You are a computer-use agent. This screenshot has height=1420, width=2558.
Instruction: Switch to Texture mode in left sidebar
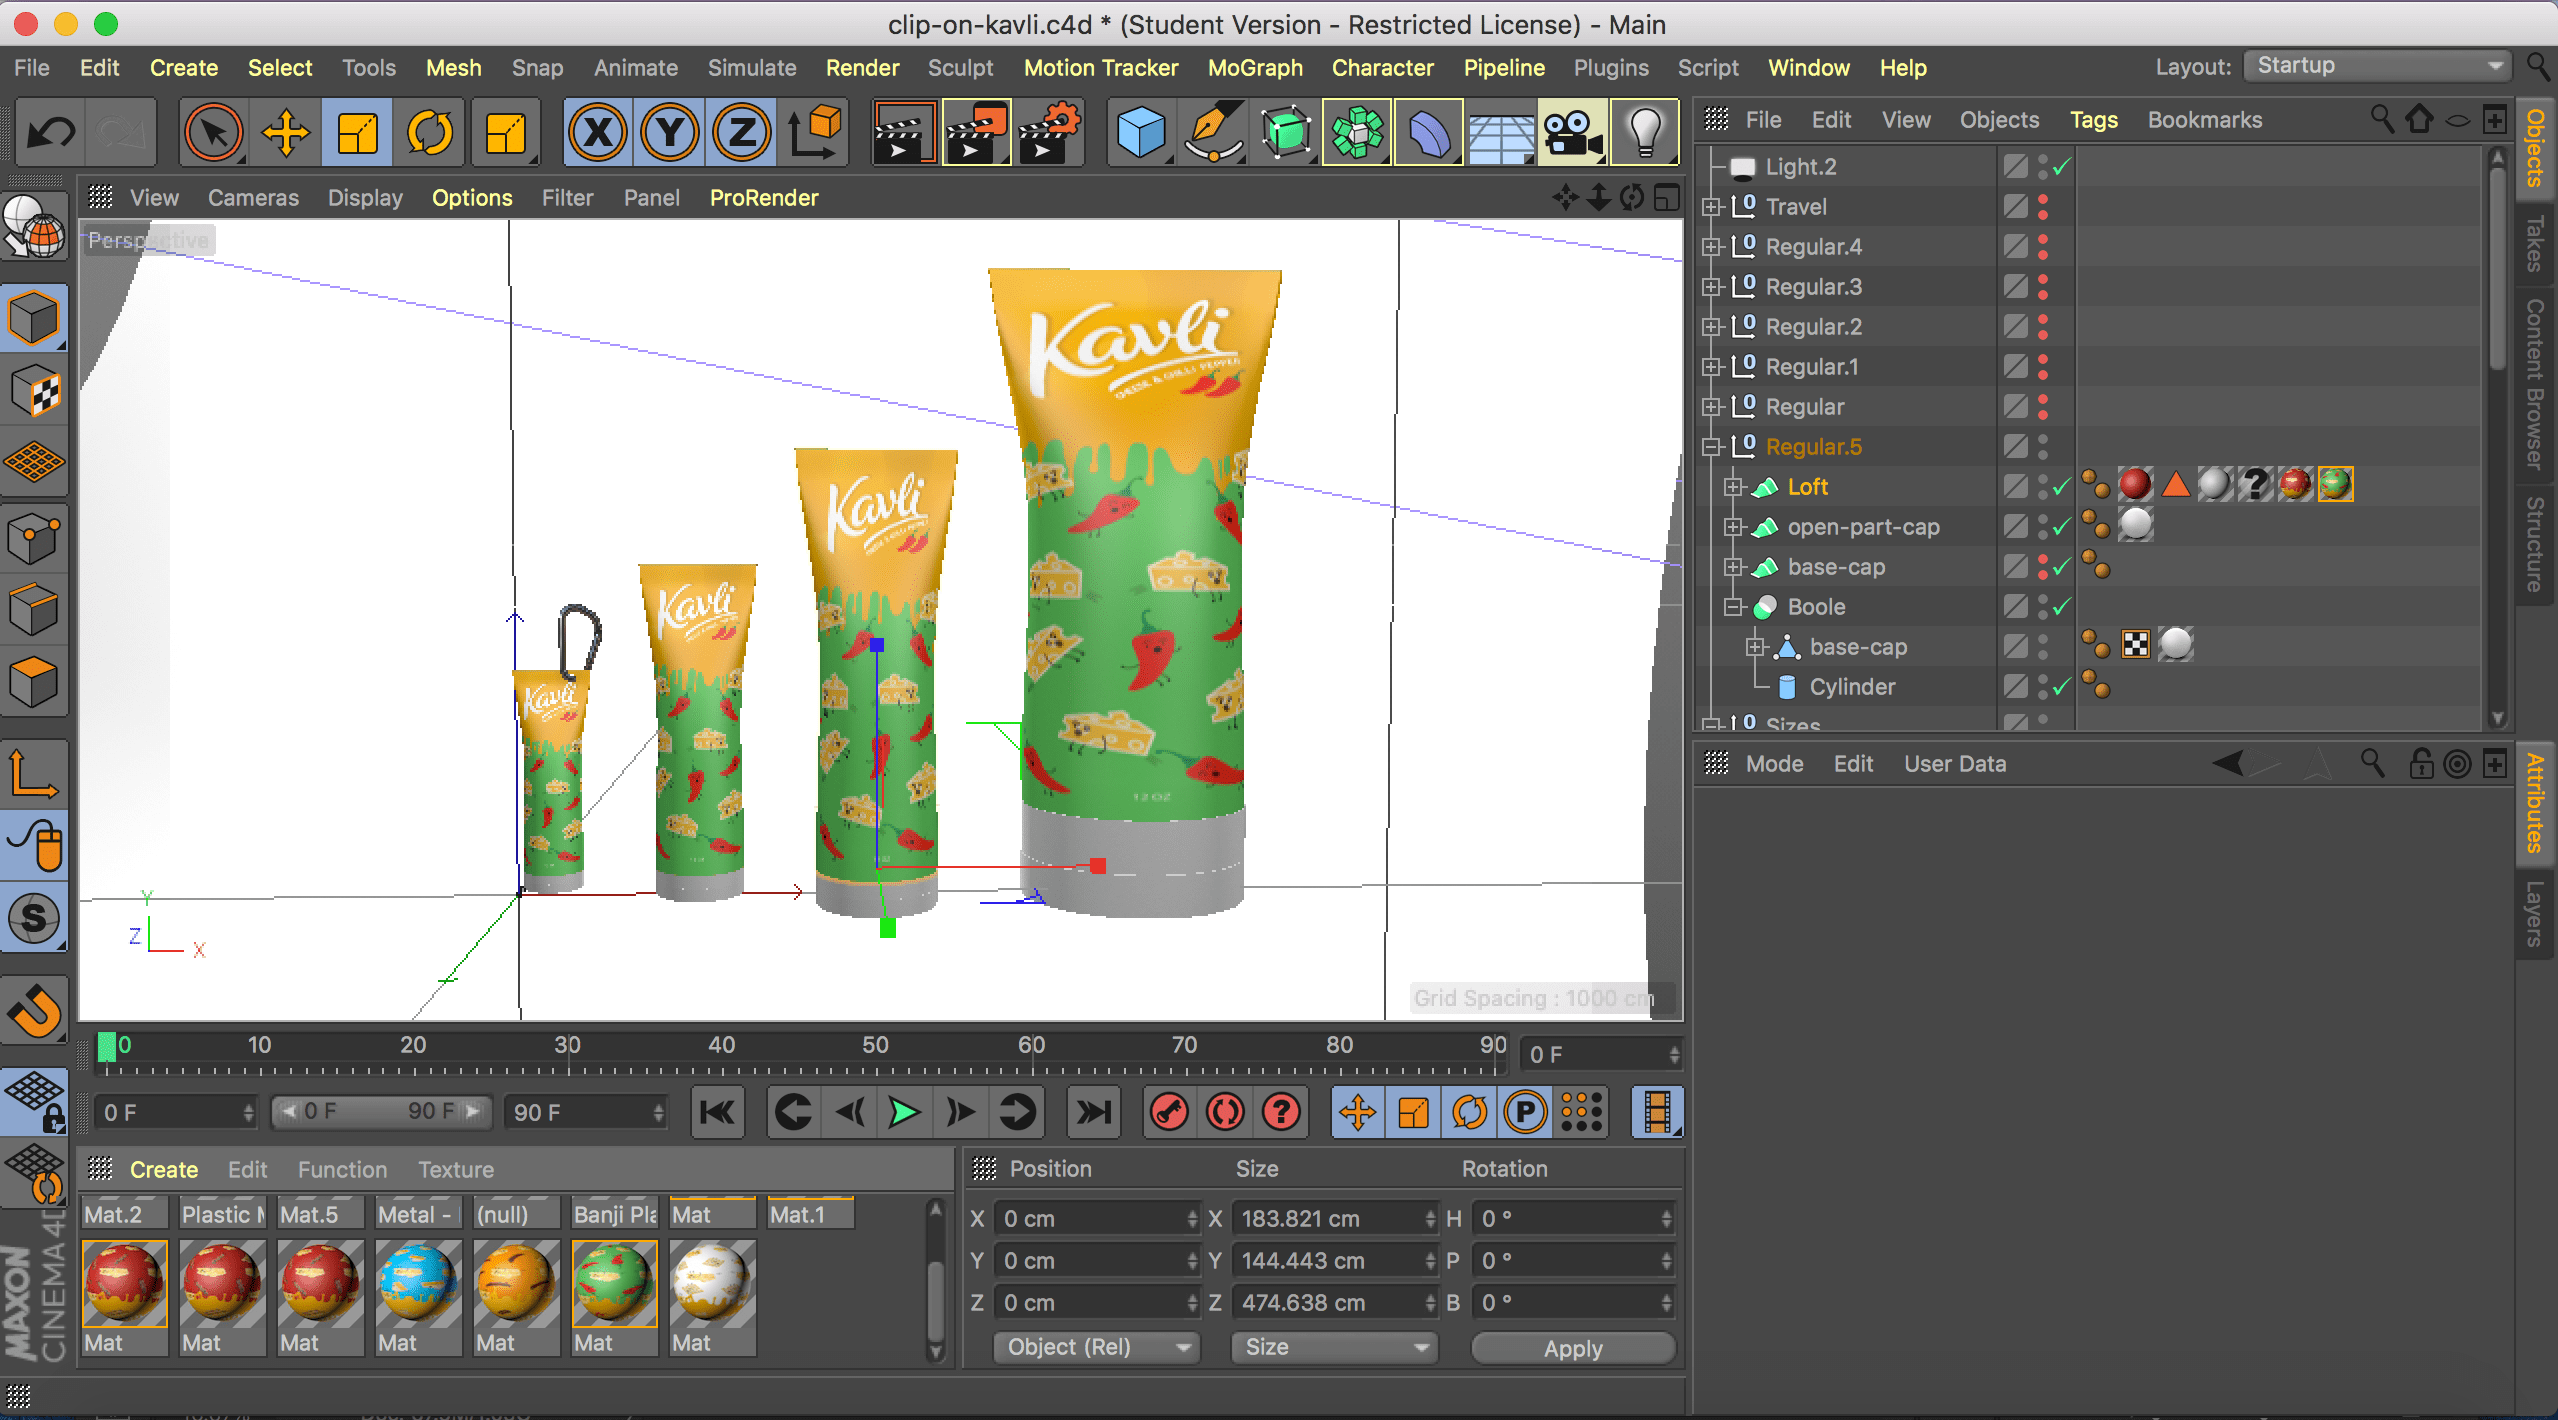35,392
